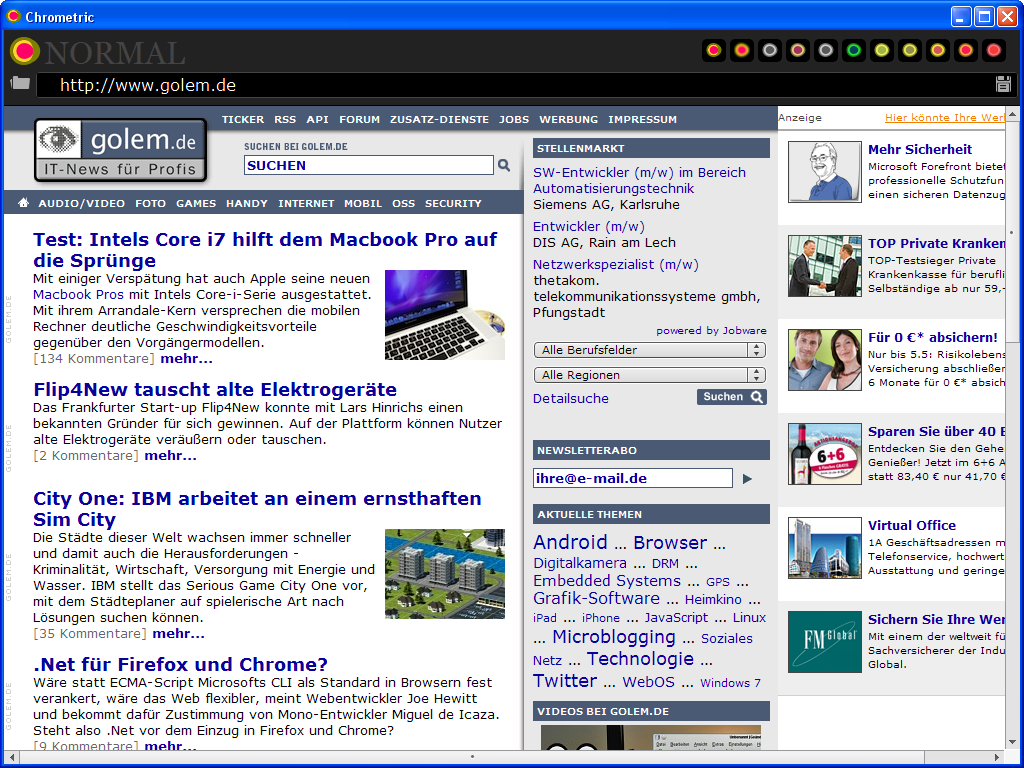
Task: Open the Virtual Office ad title
Action: pyautogui.click(x=912, y=525)
